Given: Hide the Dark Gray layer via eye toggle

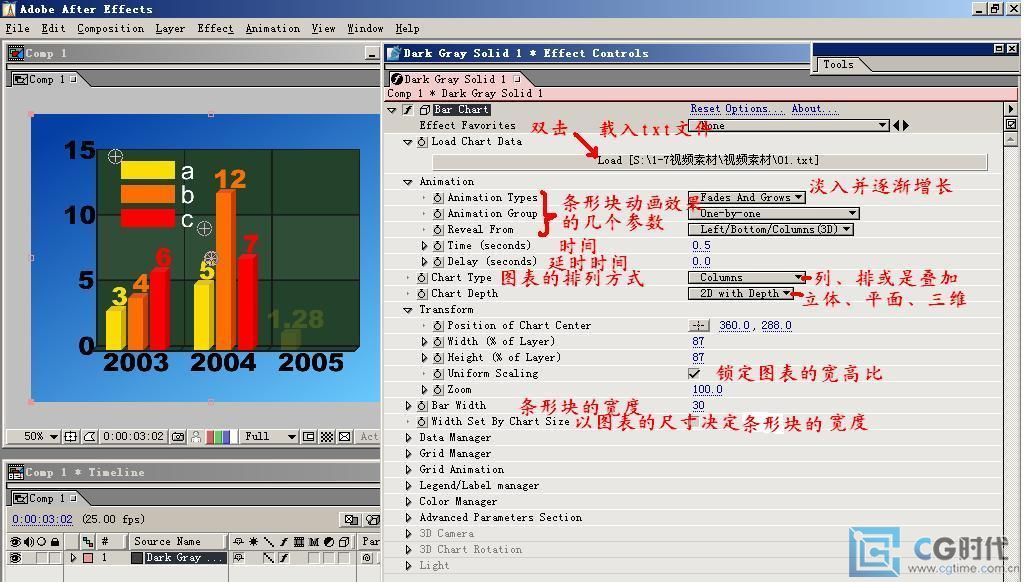Looking at the screenshot, I should pos(15,558).
